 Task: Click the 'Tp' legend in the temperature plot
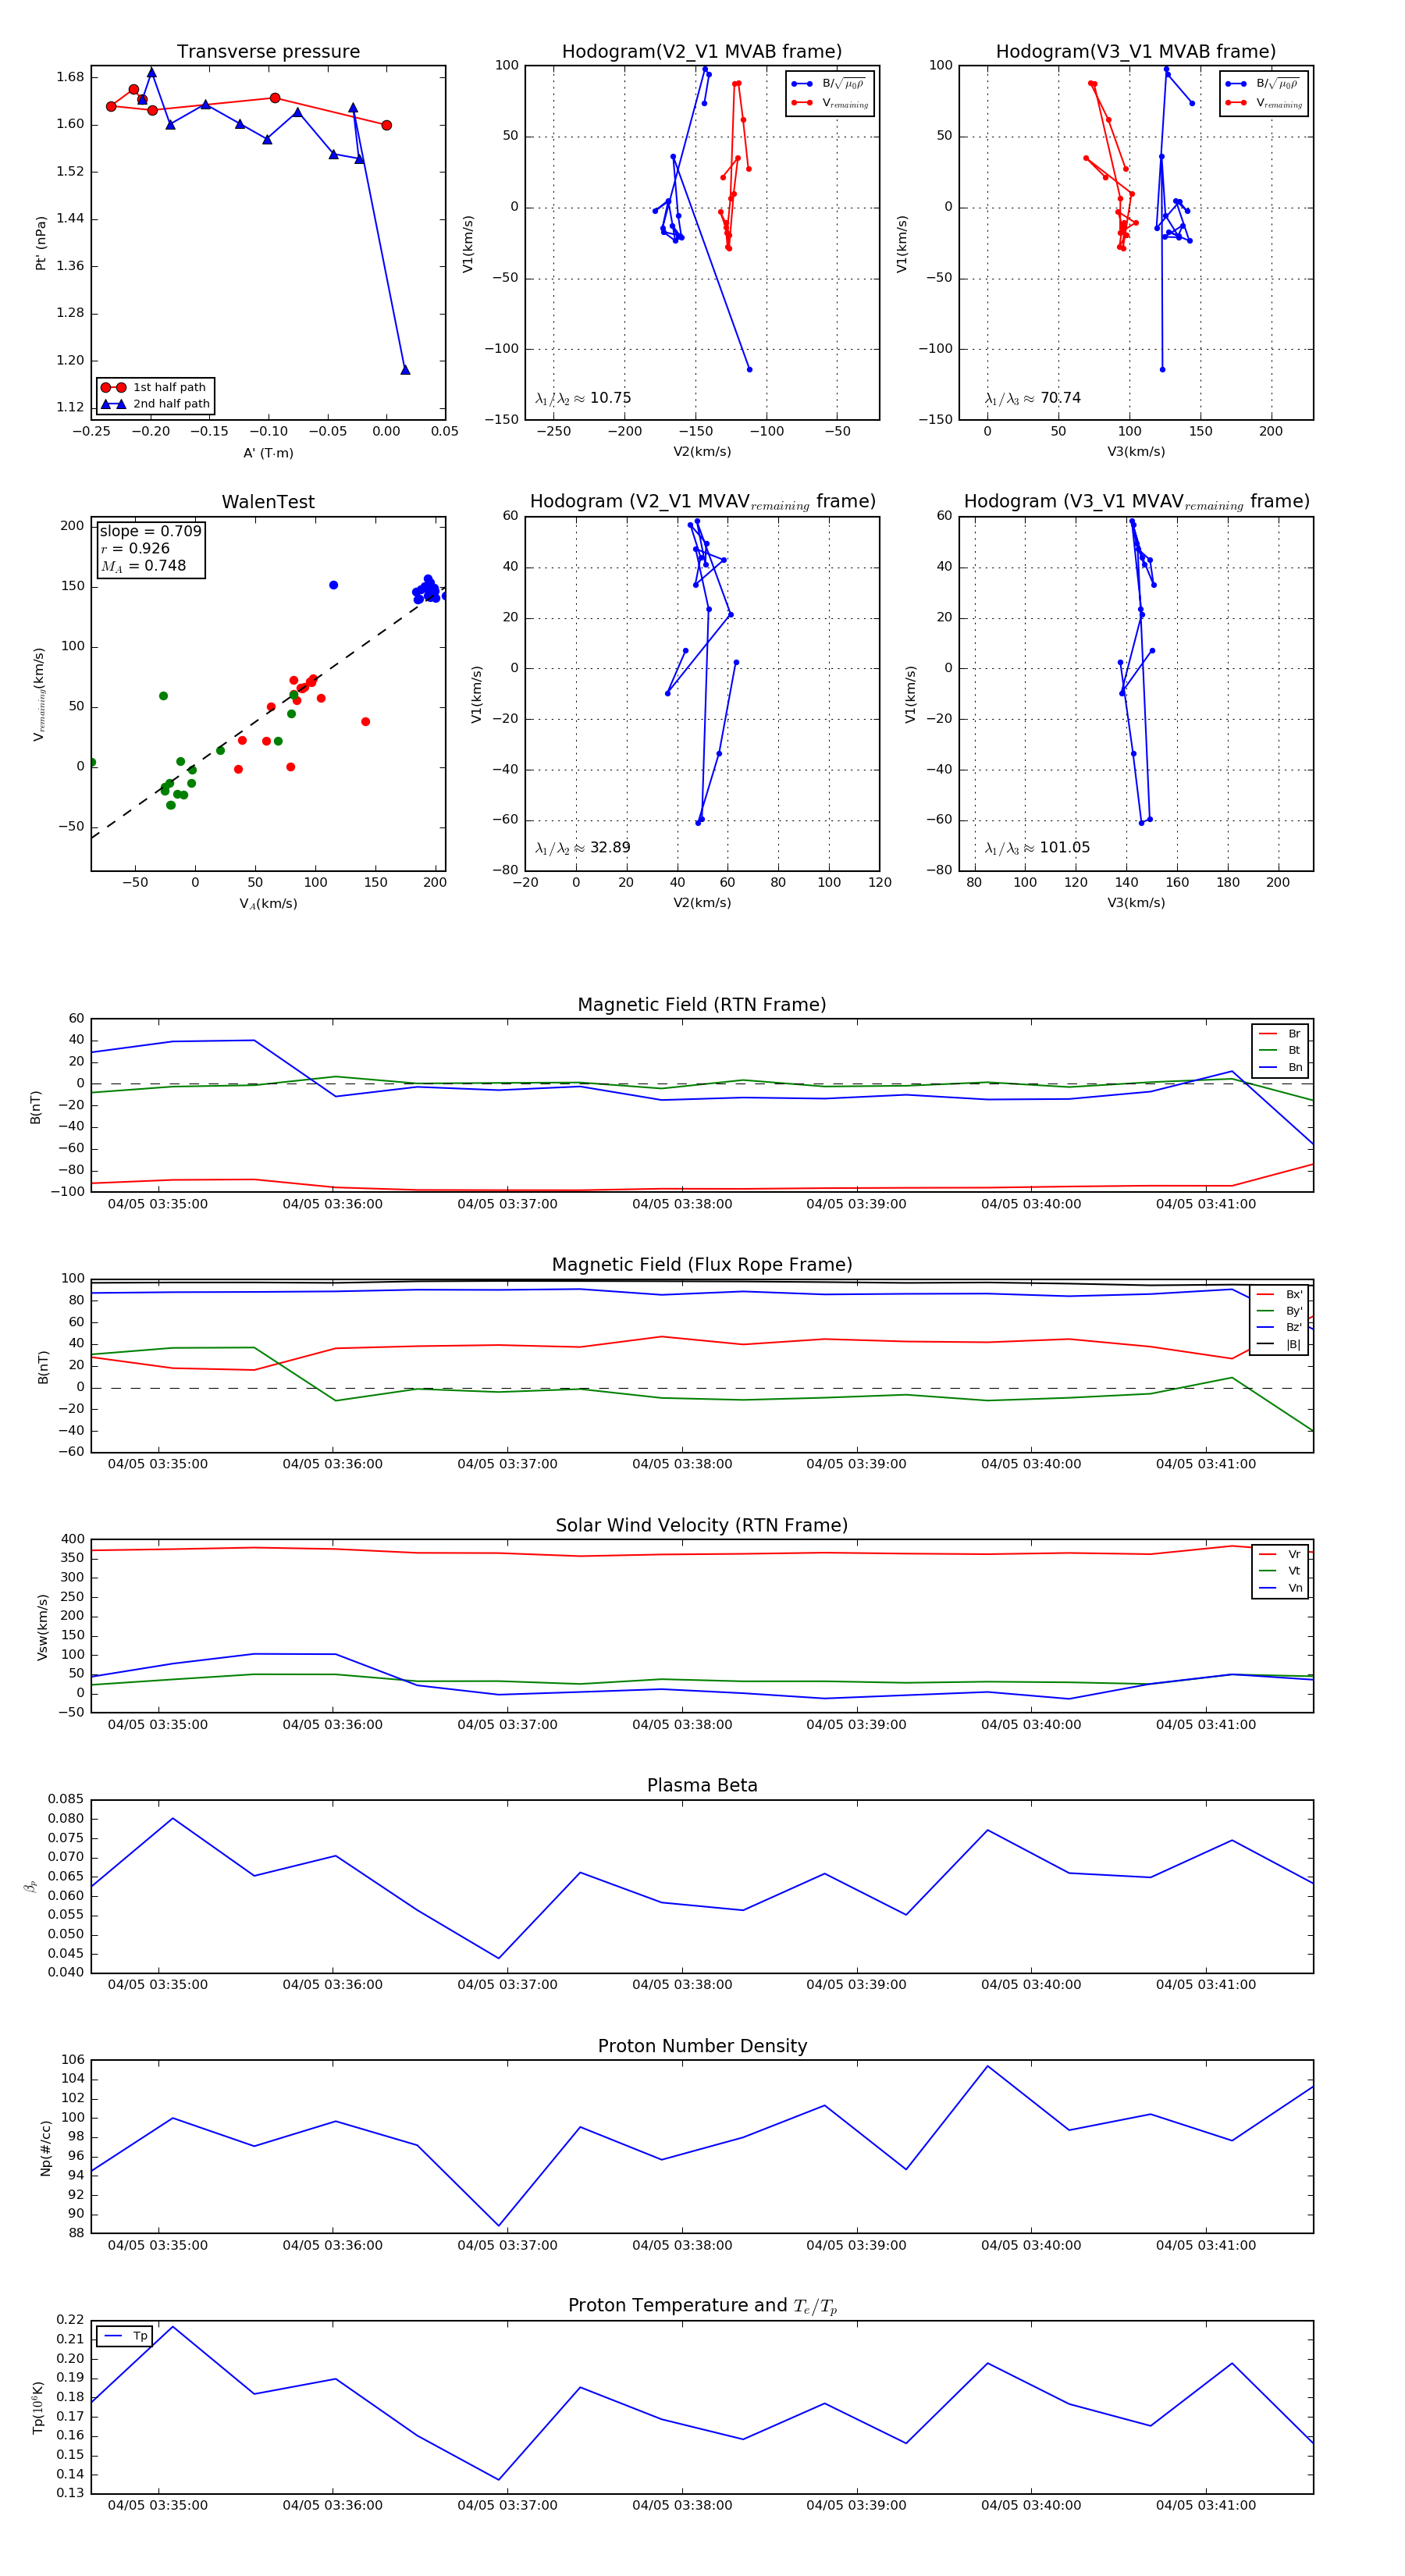[125, 2336]
